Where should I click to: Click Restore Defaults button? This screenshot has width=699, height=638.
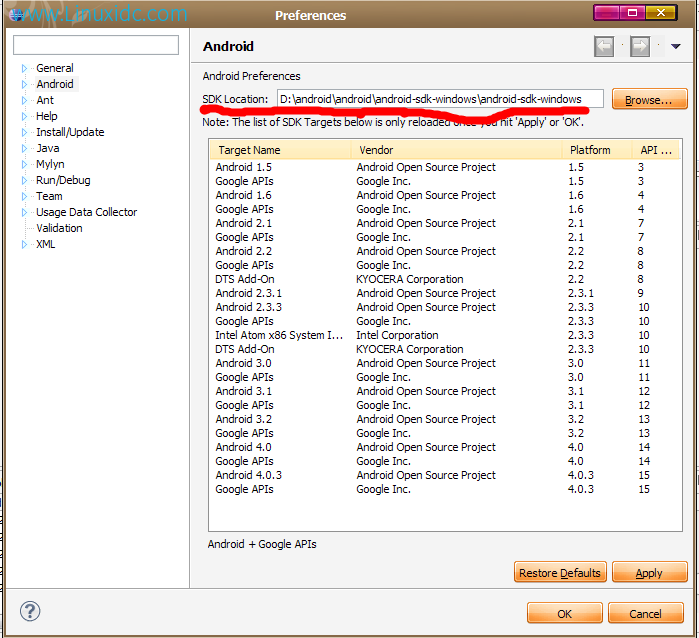(560, 572)
